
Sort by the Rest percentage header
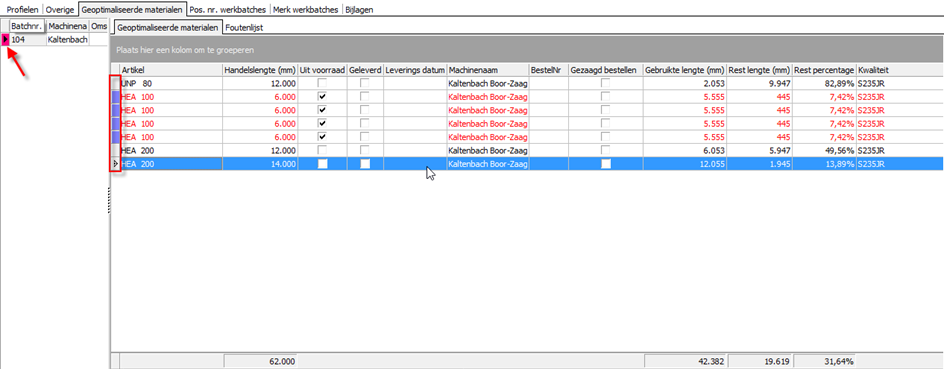824,70
